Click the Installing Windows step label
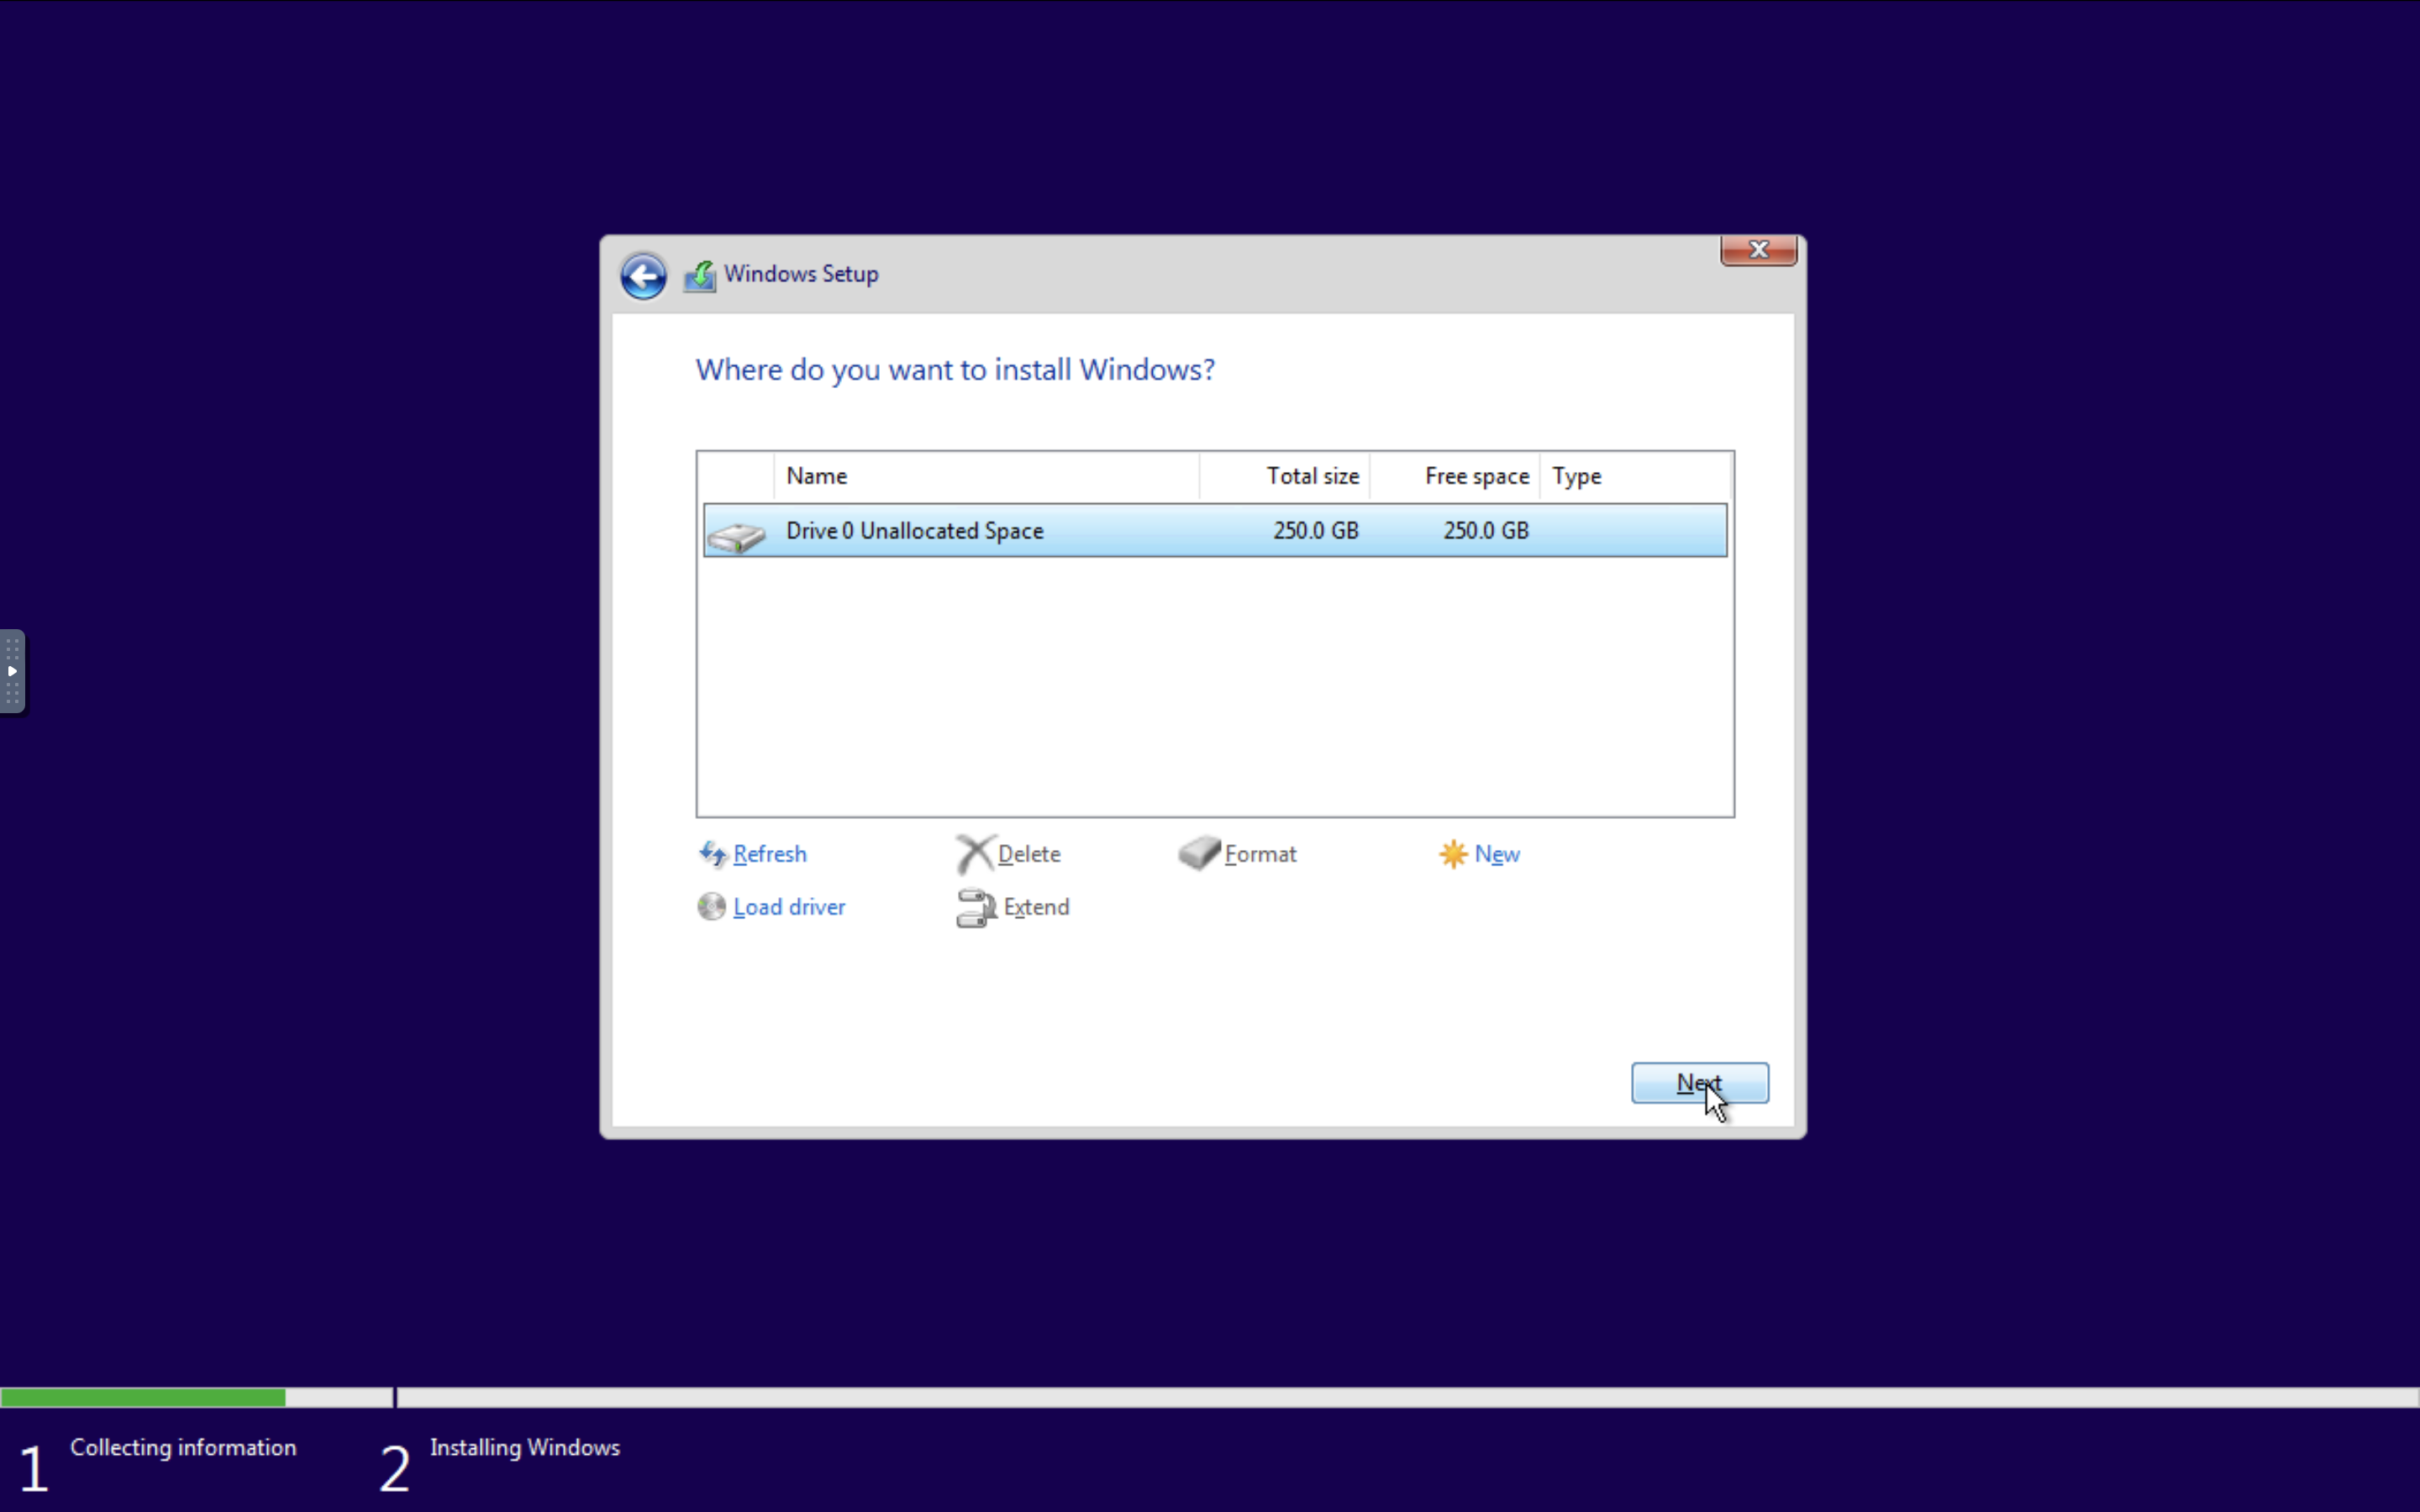 pos(524,1447)
